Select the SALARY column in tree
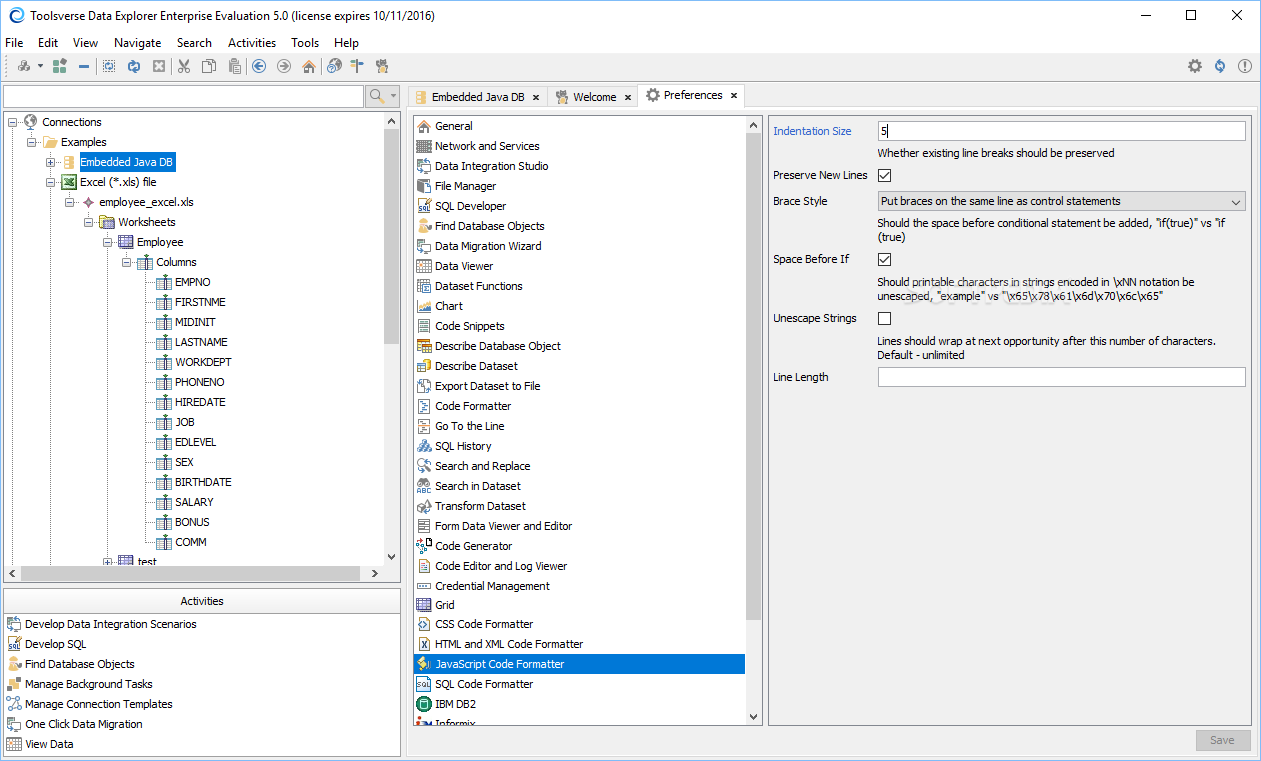1261x761 pixels. click(194, 502)
